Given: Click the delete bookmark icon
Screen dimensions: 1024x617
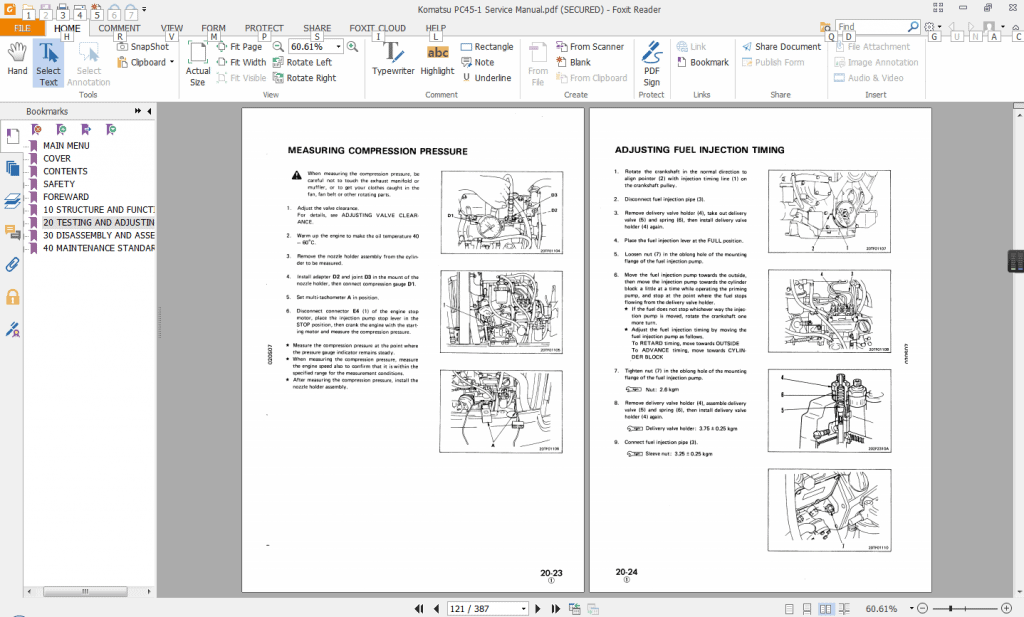Looking at the screenshot, I should click(x=37, y=129).
